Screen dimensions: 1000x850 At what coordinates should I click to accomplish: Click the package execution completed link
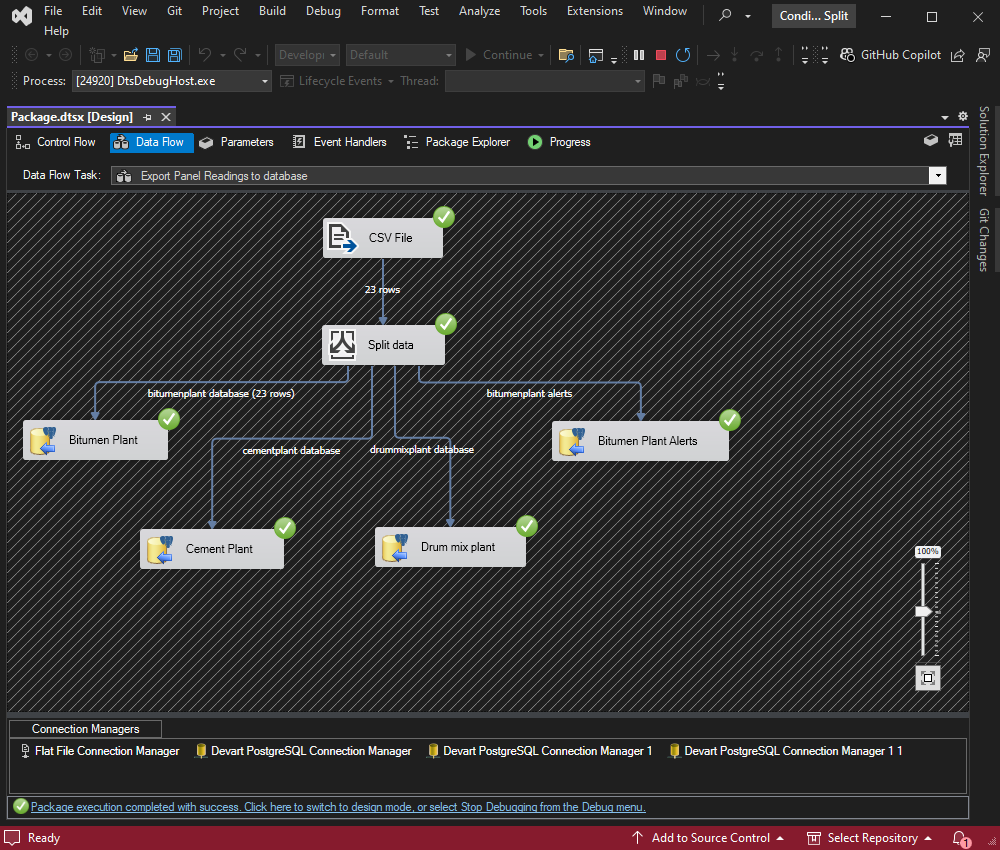pos(338,807)
